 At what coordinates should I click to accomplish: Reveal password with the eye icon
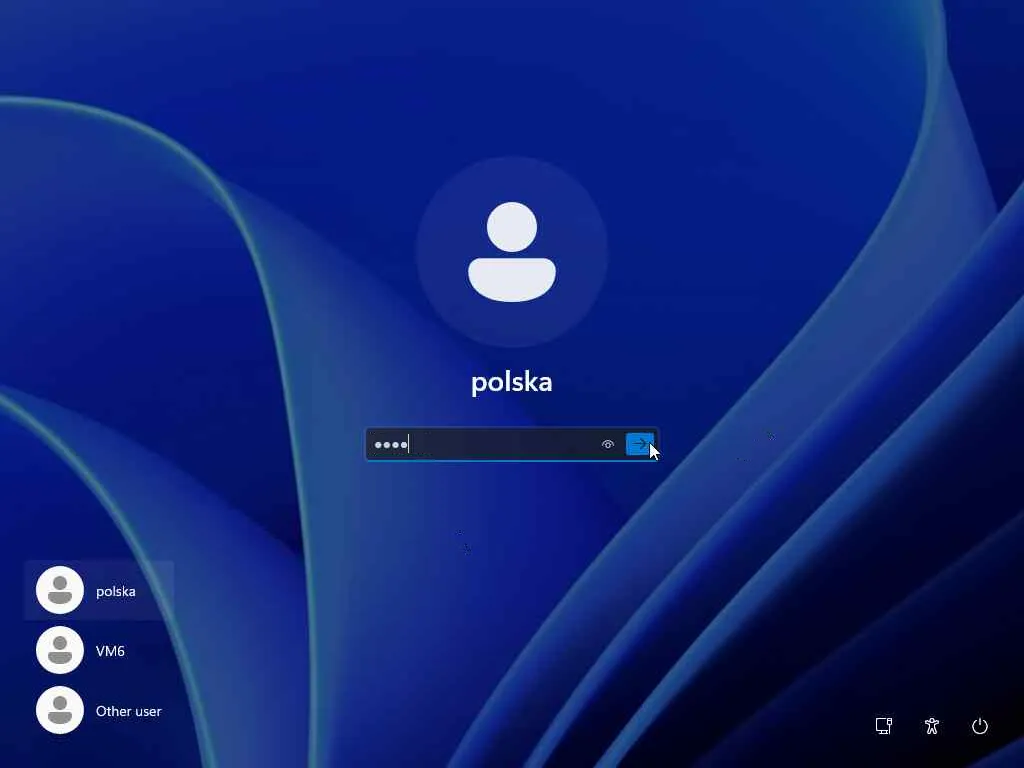(607, 445)
